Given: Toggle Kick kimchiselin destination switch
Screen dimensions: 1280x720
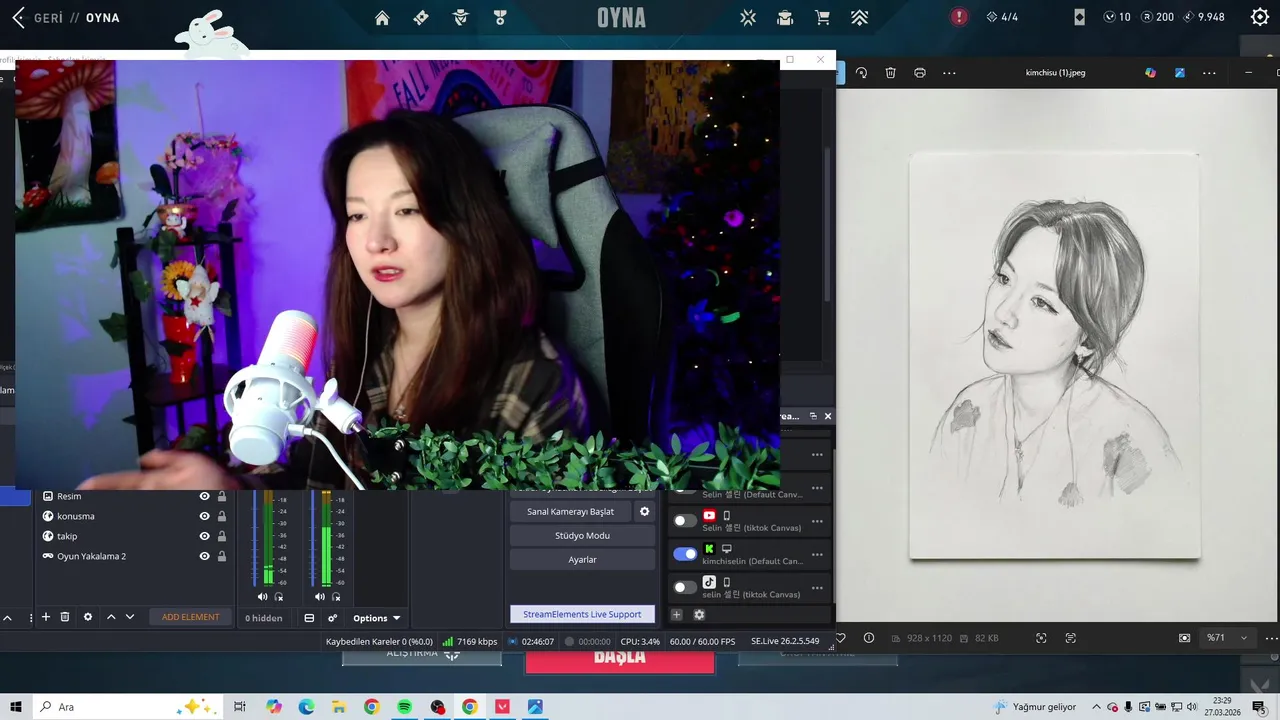Looking at the screenshot, I should pyautogui.click(x=685, y=553).
